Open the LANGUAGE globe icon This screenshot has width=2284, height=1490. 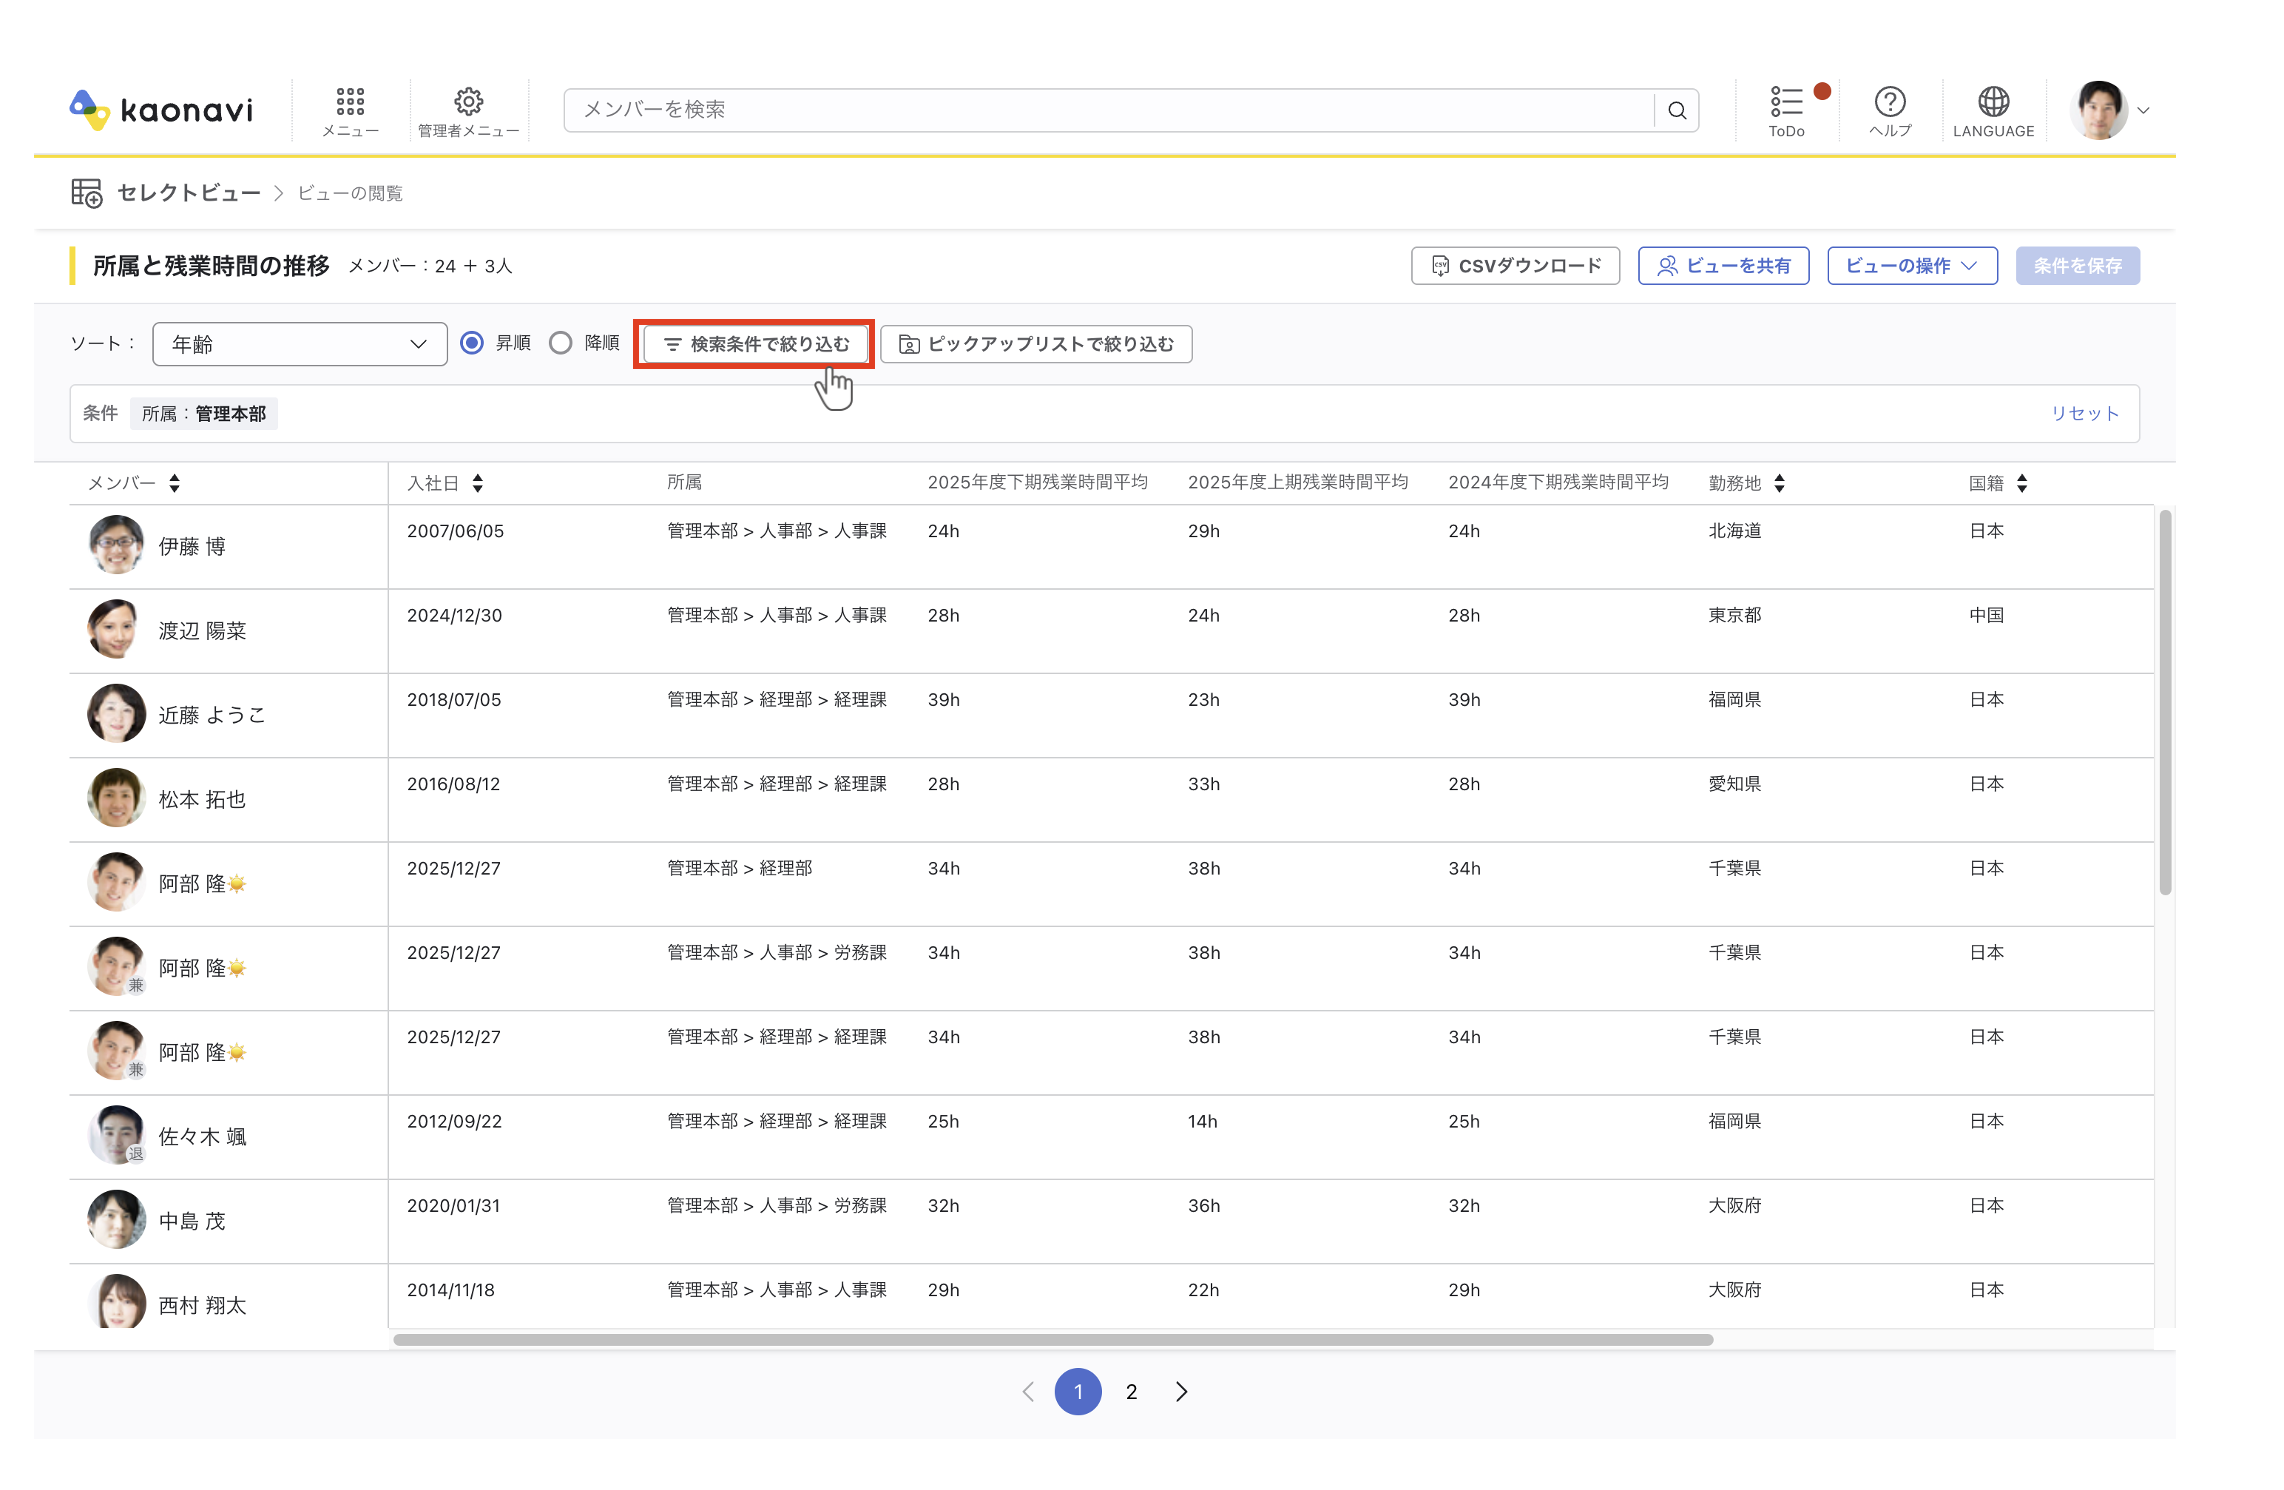point(1993,101)
